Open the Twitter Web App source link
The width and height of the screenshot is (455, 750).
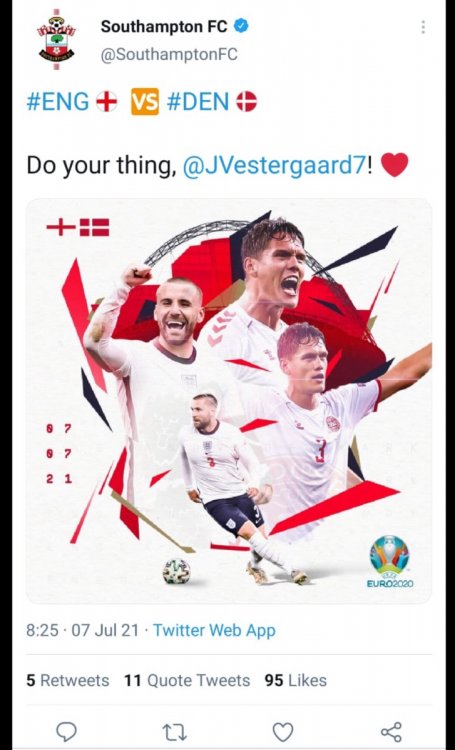214,630
